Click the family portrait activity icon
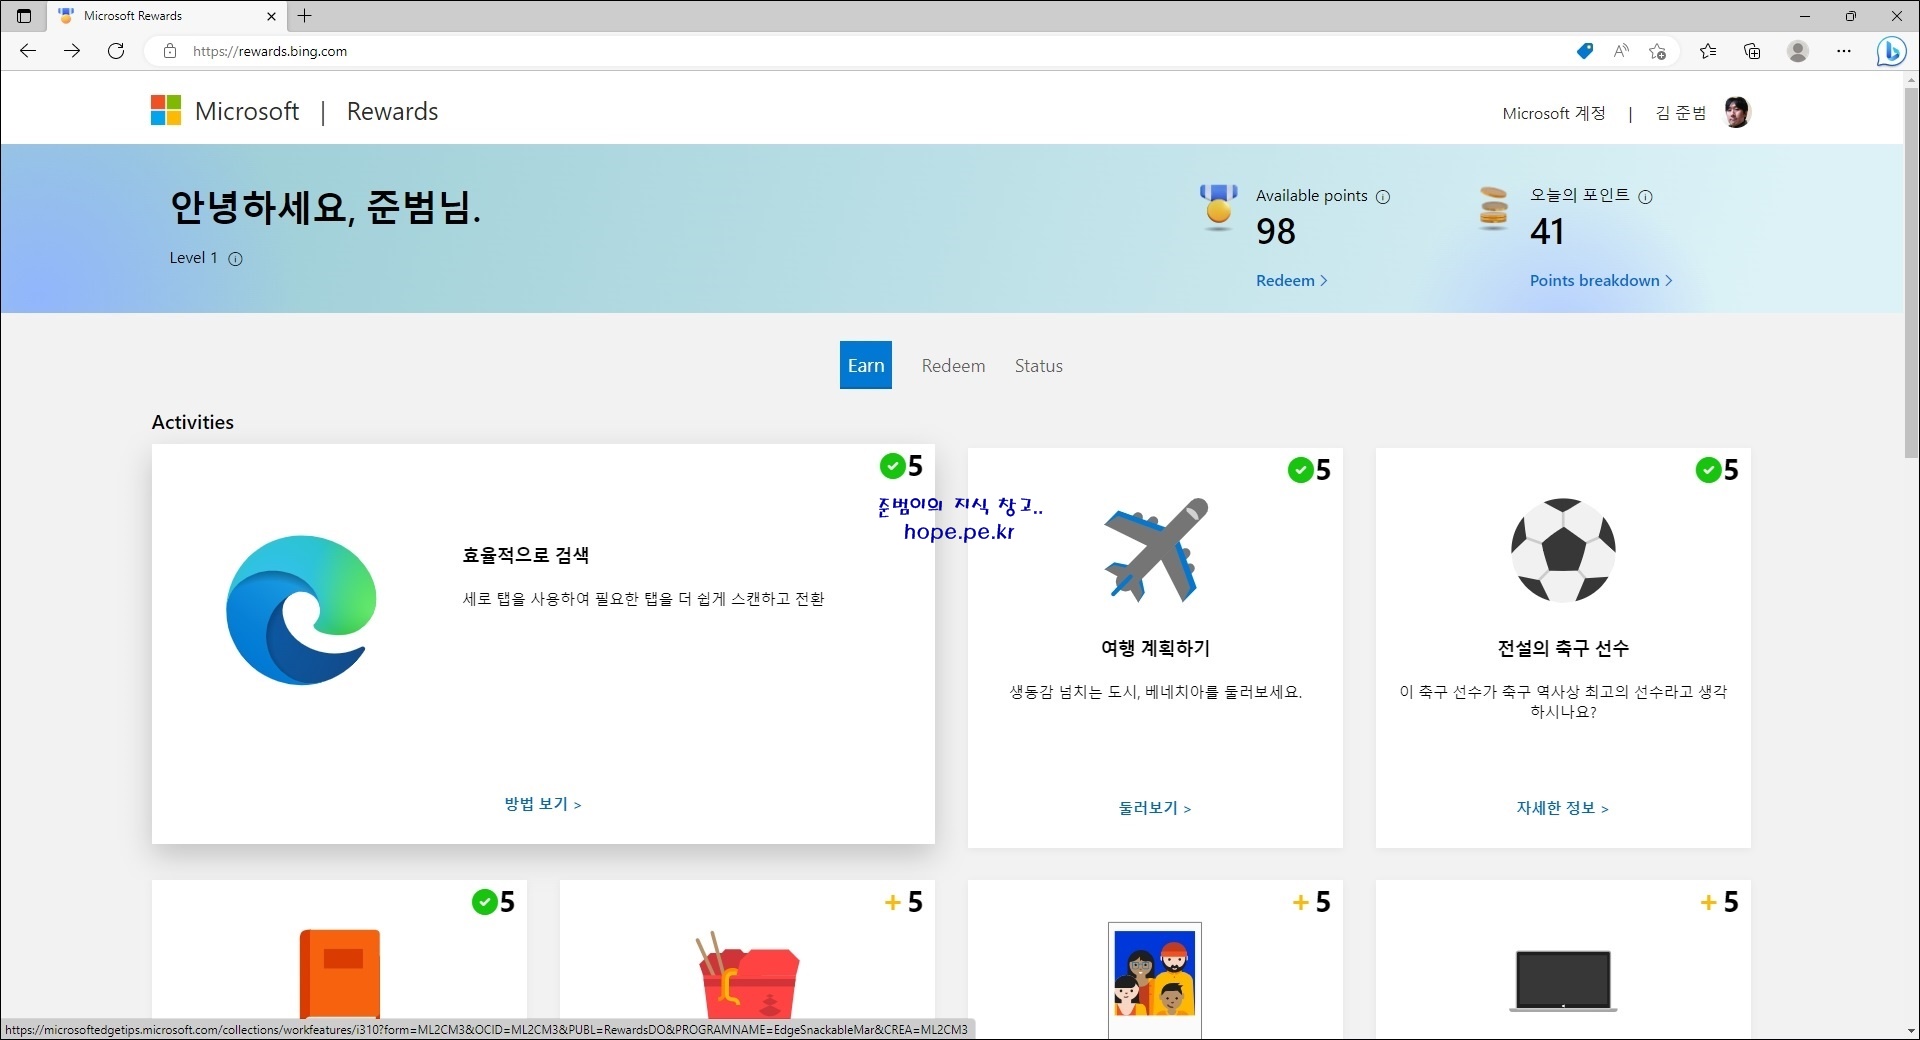This screenshot has height=1040, width=1920. point(1155,979)
